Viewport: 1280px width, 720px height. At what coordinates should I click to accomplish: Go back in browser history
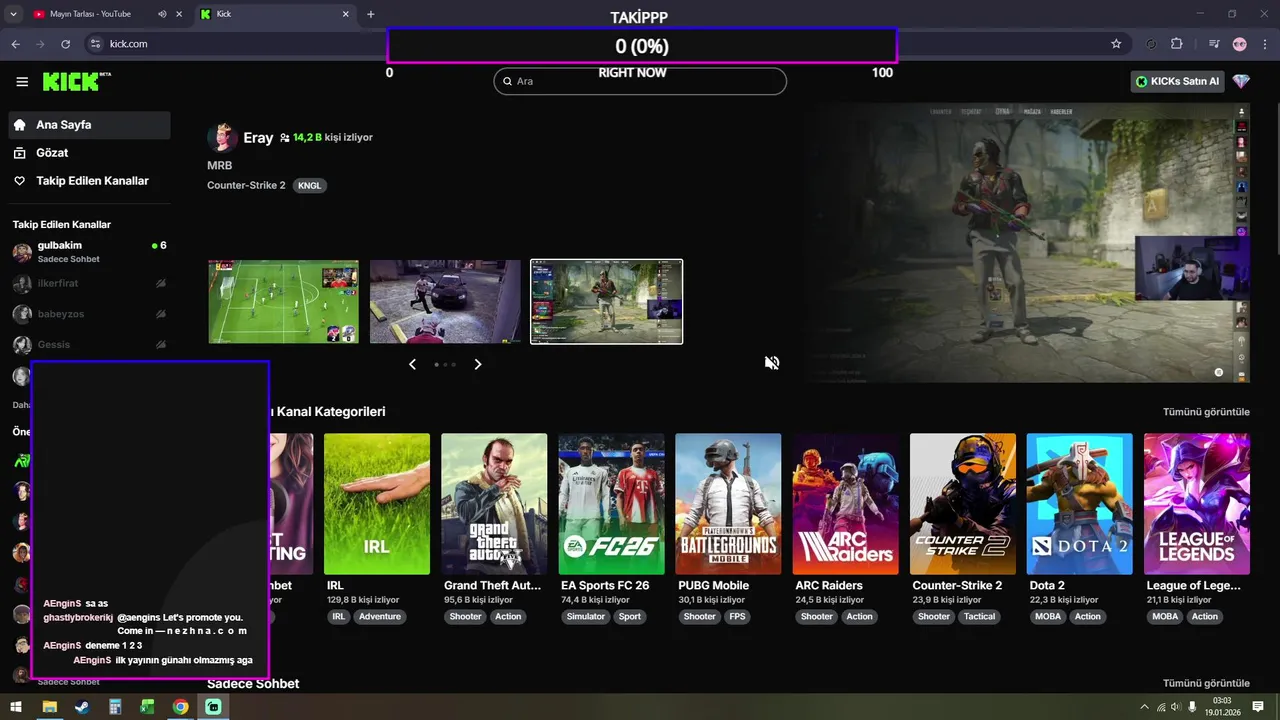pos(15,44)
